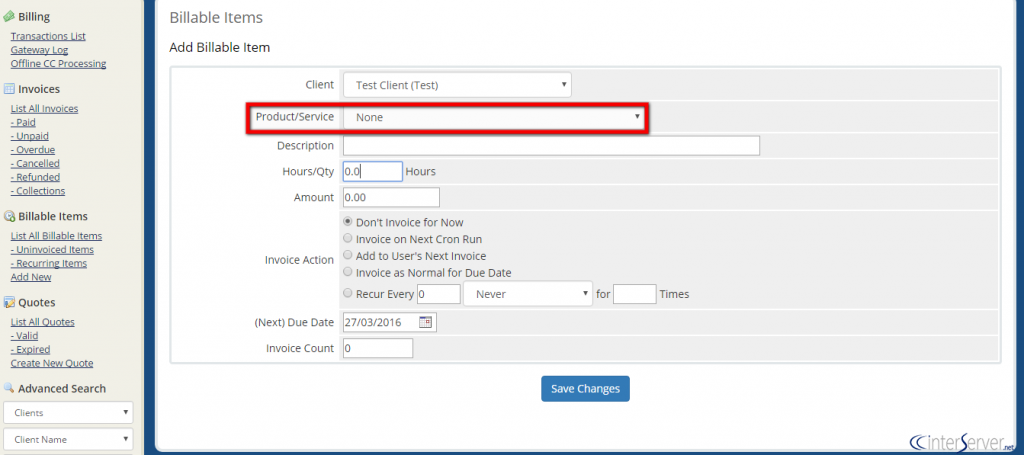
Task: Click the Advanced Search magnifier icon
Action: click(x=9, y=388)
